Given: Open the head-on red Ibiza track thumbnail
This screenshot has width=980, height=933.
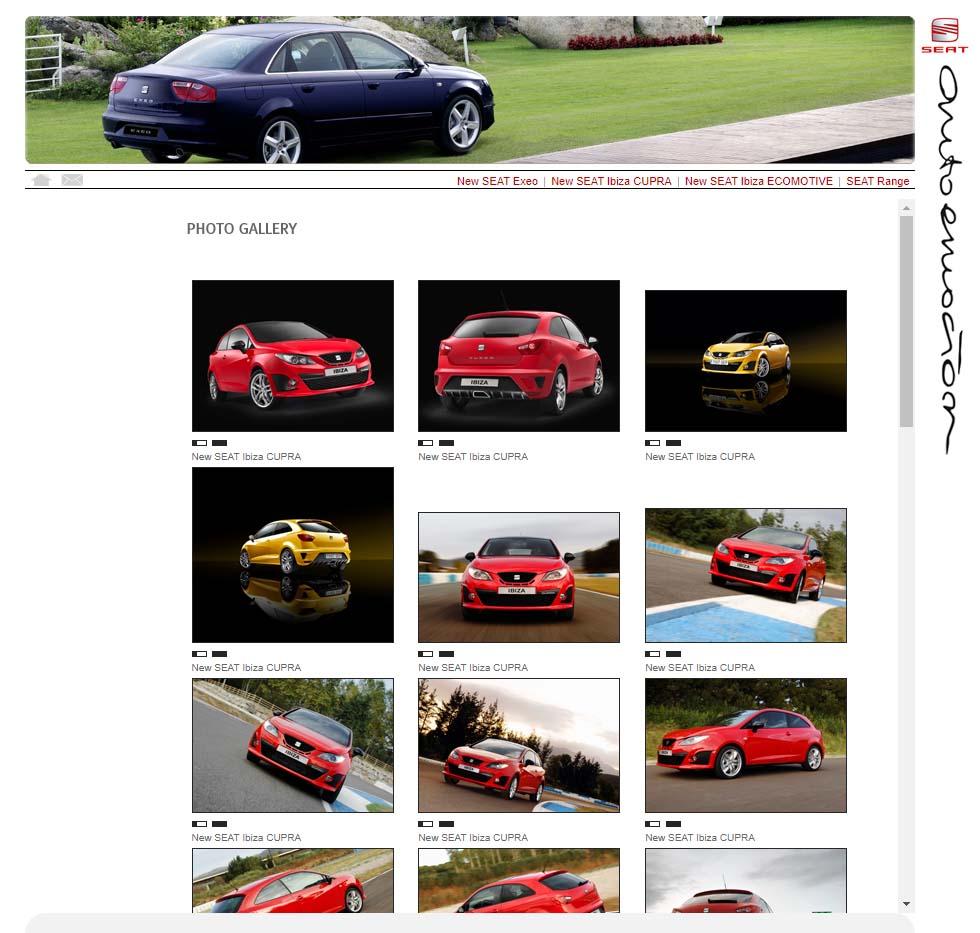Looking at the screenshot, I should 519,577.
